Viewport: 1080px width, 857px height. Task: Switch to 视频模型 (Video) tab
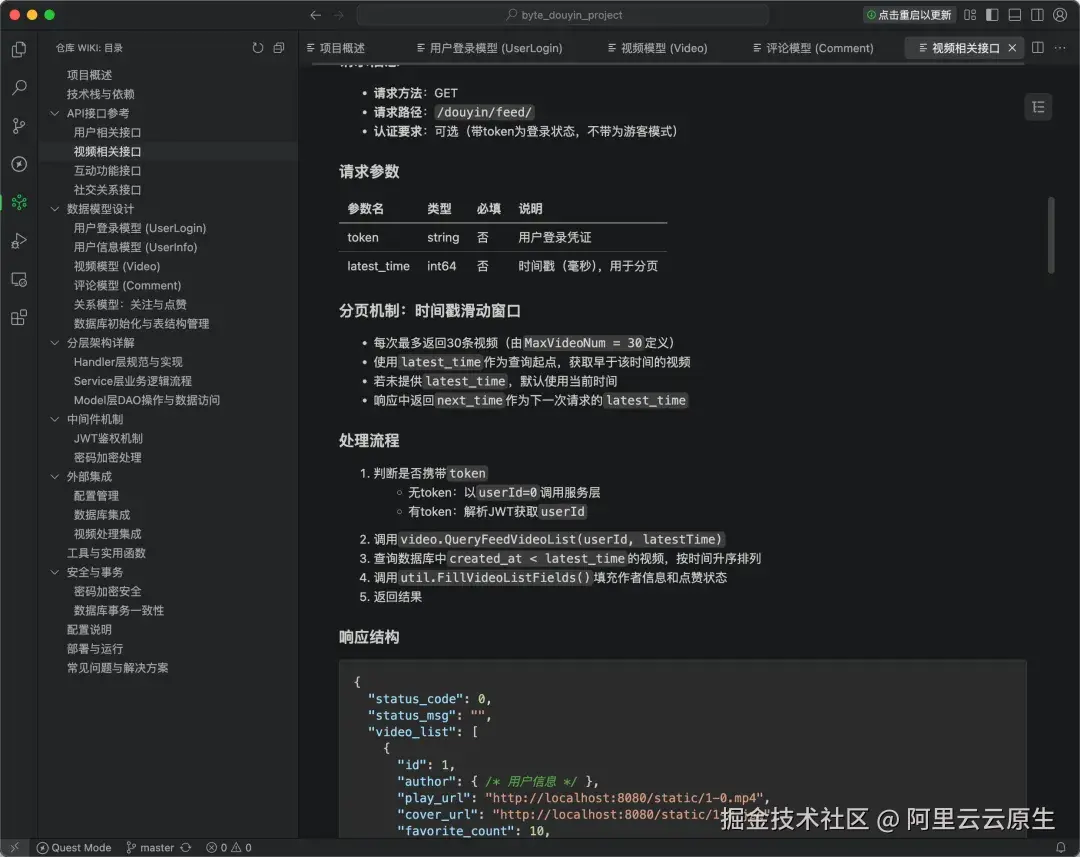pos(658,48)
